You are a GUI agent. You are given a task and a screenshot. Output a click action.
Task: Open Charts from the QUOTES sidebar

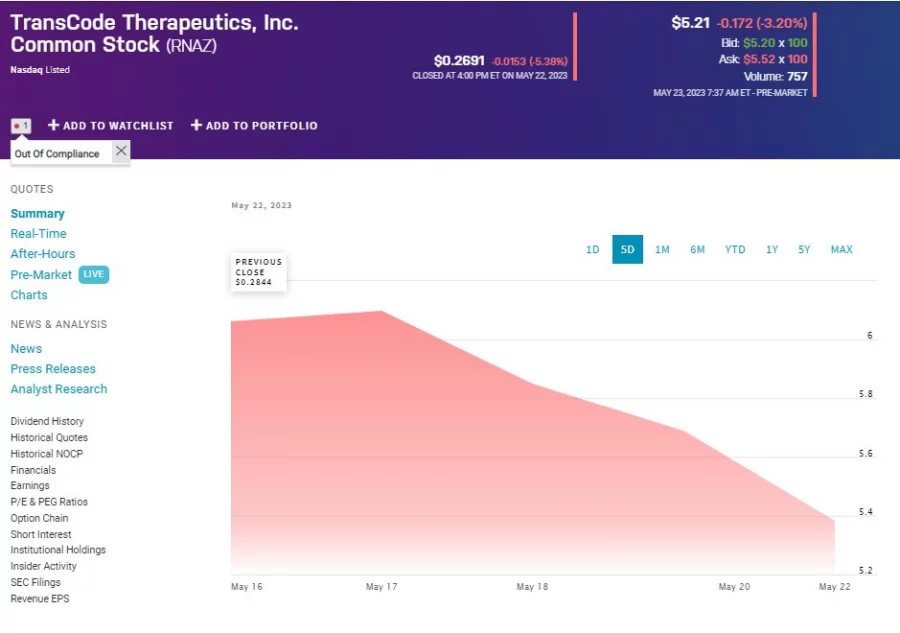[x=28, y=294]
